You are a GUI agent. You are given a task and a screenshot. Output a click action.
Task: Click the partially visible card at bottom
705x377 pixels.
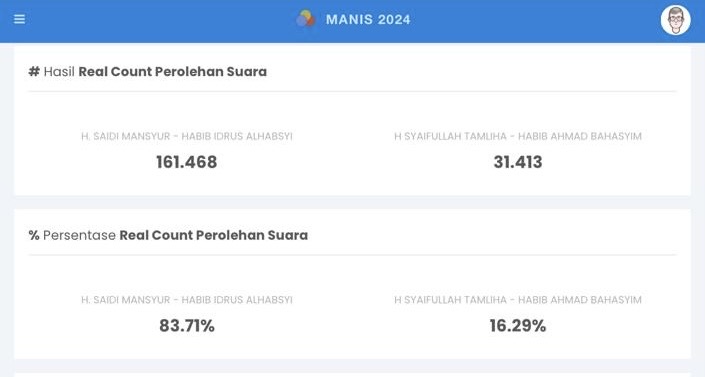352,375
